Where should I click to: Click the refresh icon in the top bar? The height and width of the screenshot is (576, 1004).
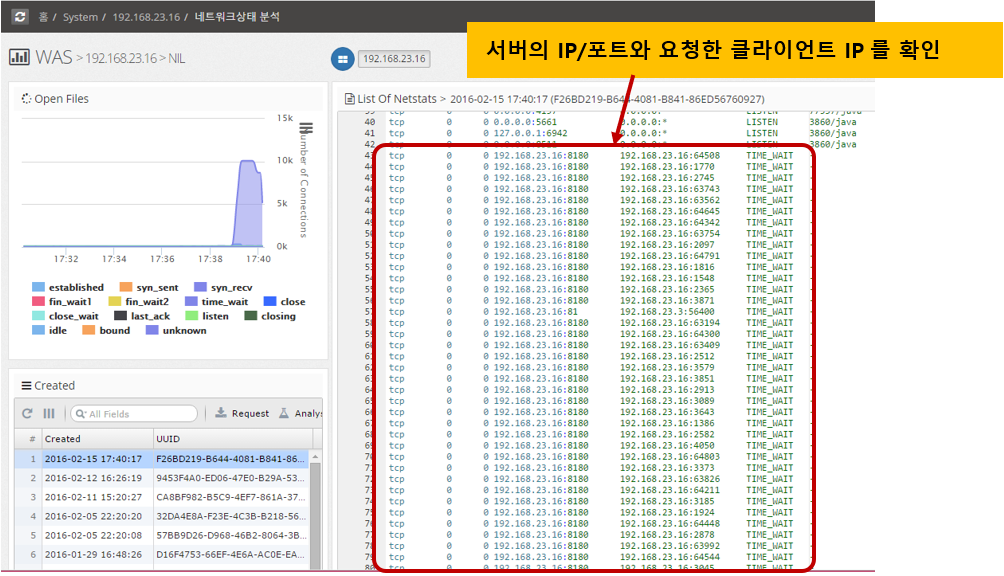tap(20, 17)
